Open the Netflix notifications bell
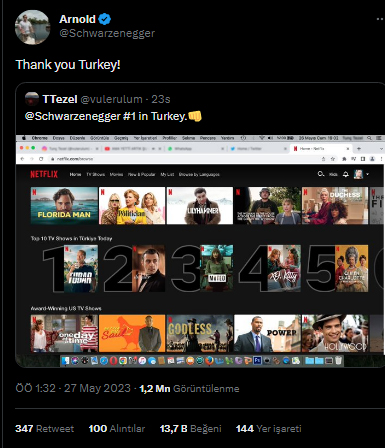385x448 pixels. pos(346,174)
